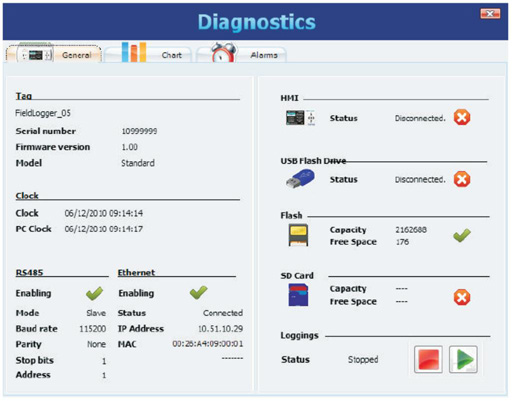Click the HMI device icon

pyautogui.click(x=300, y=118)
